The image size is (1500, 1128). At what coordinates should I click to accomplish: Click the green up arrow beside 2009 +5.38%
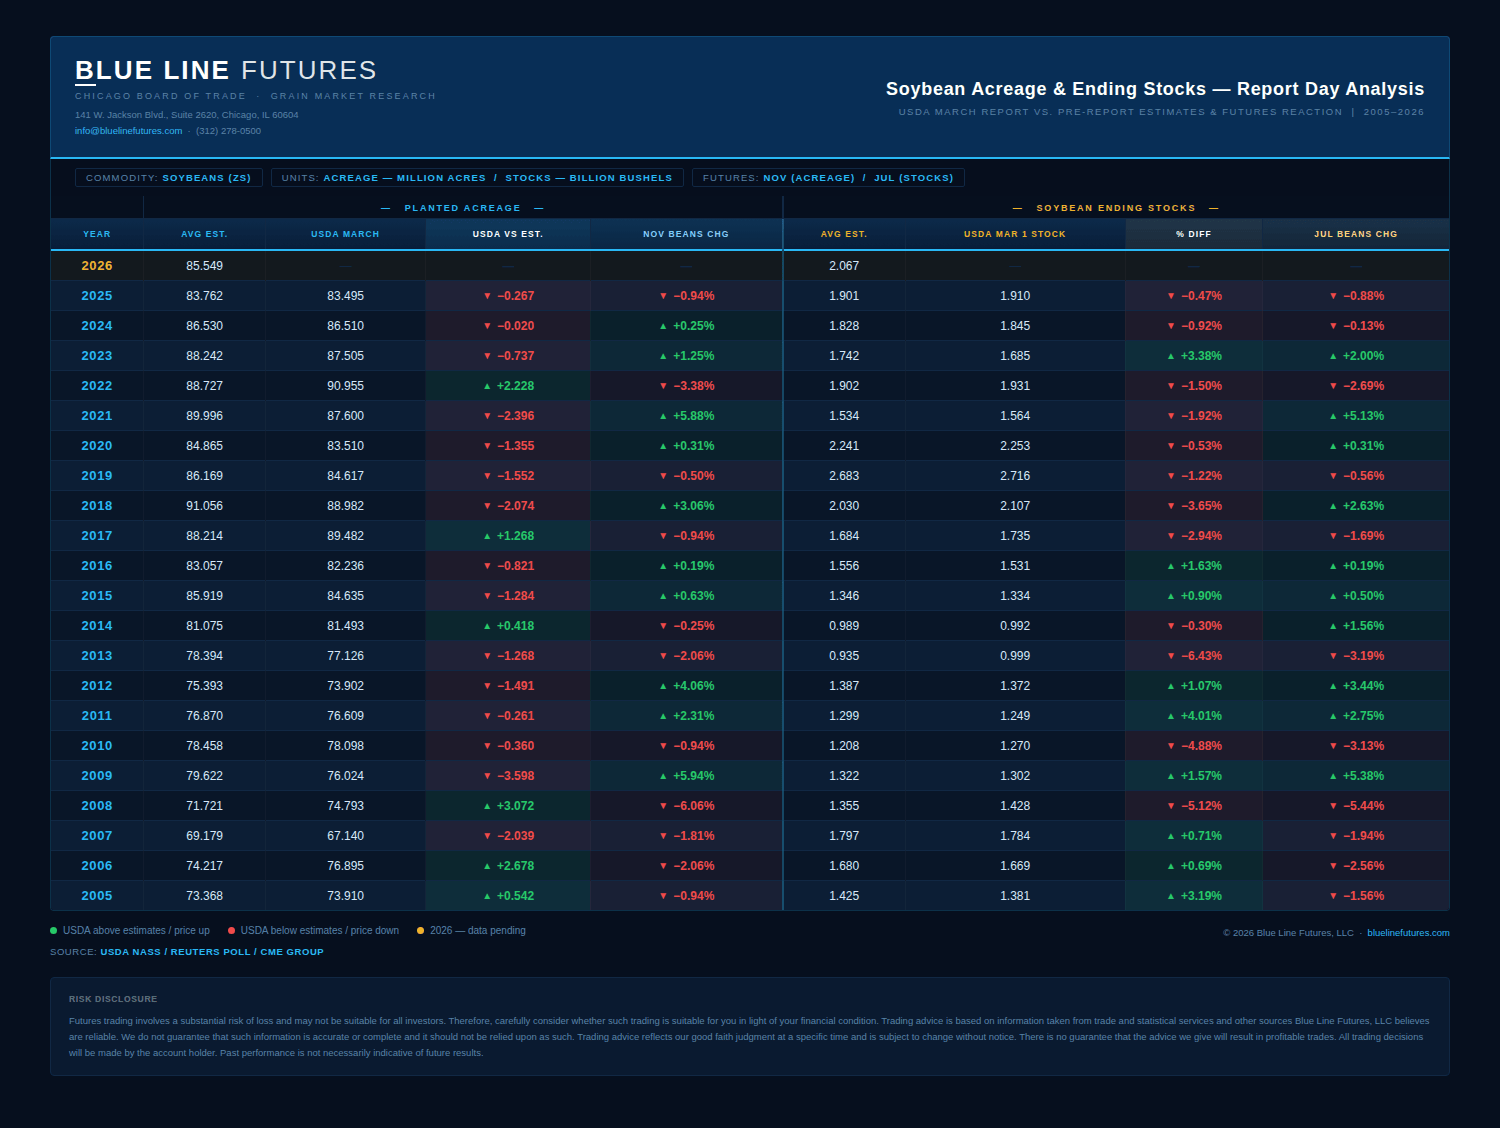1333,776
